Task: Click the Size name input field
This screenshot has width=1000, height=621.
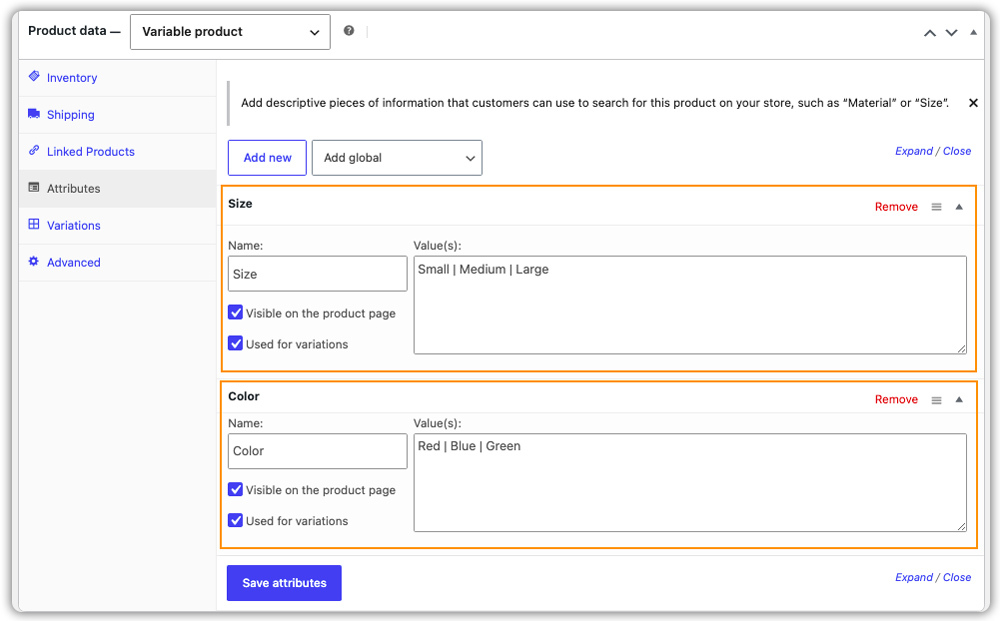Action: tap(318, 274)
